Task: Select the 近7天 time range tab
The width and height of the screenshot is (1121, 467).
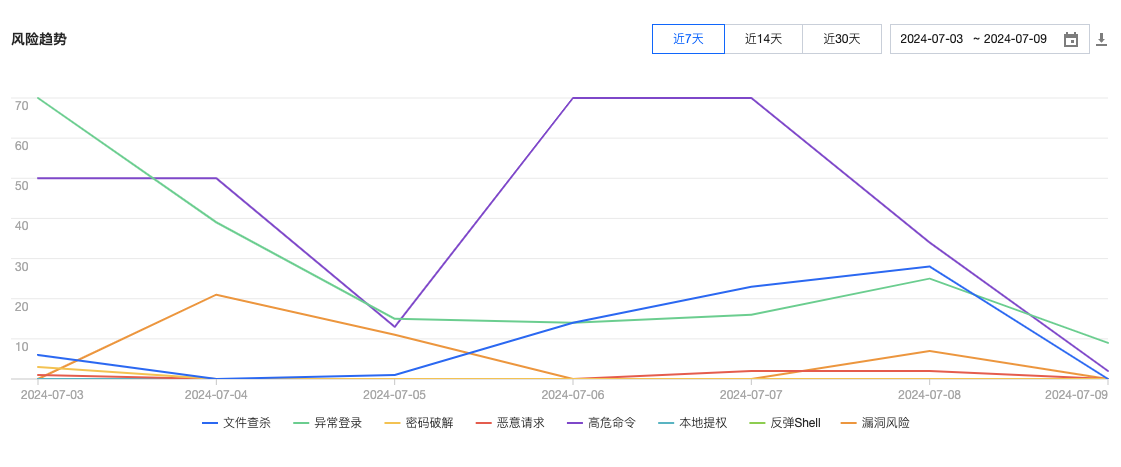Action: tap(688, 39)
